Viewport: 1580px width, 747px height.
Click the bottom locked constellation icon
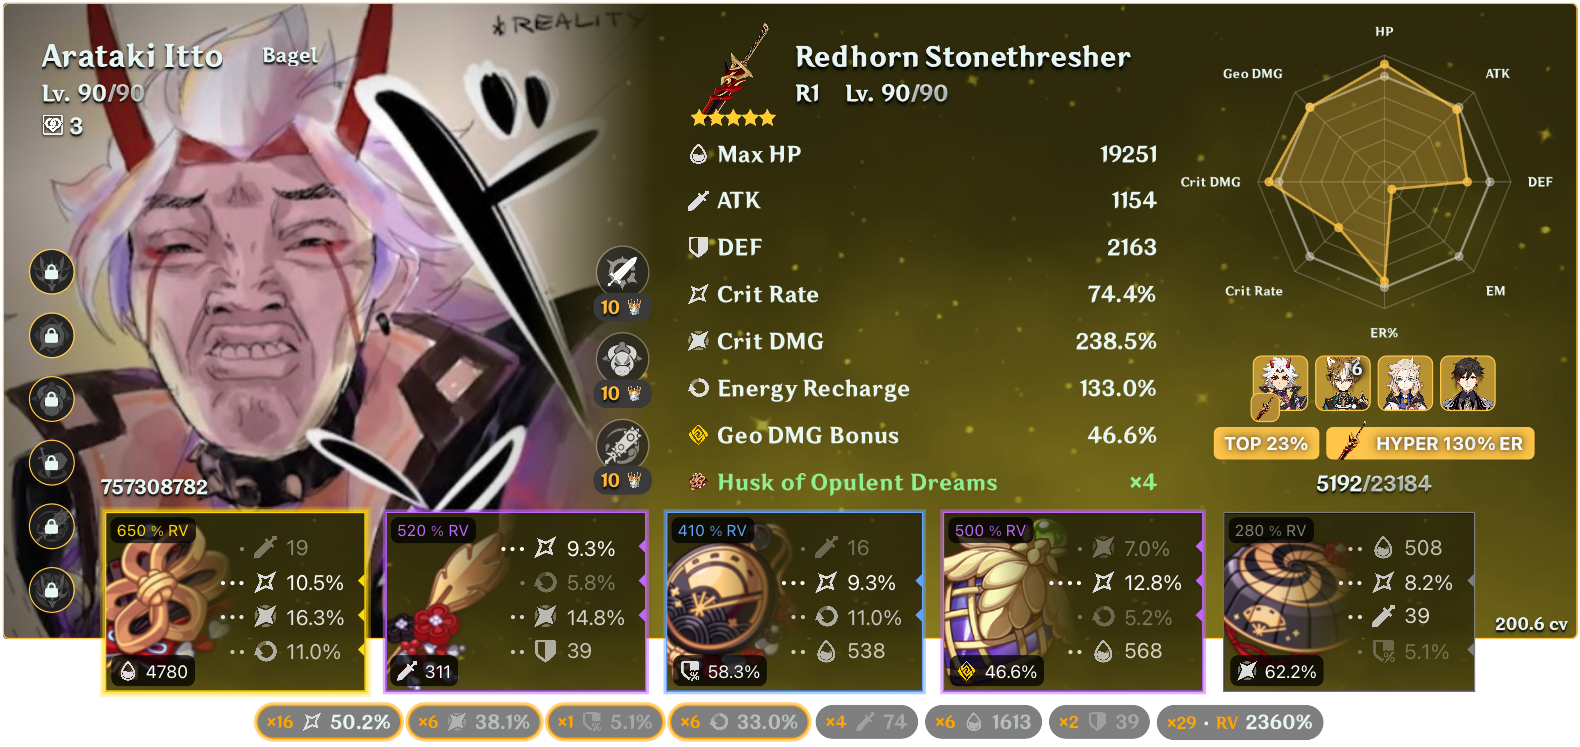click(52, 589)
